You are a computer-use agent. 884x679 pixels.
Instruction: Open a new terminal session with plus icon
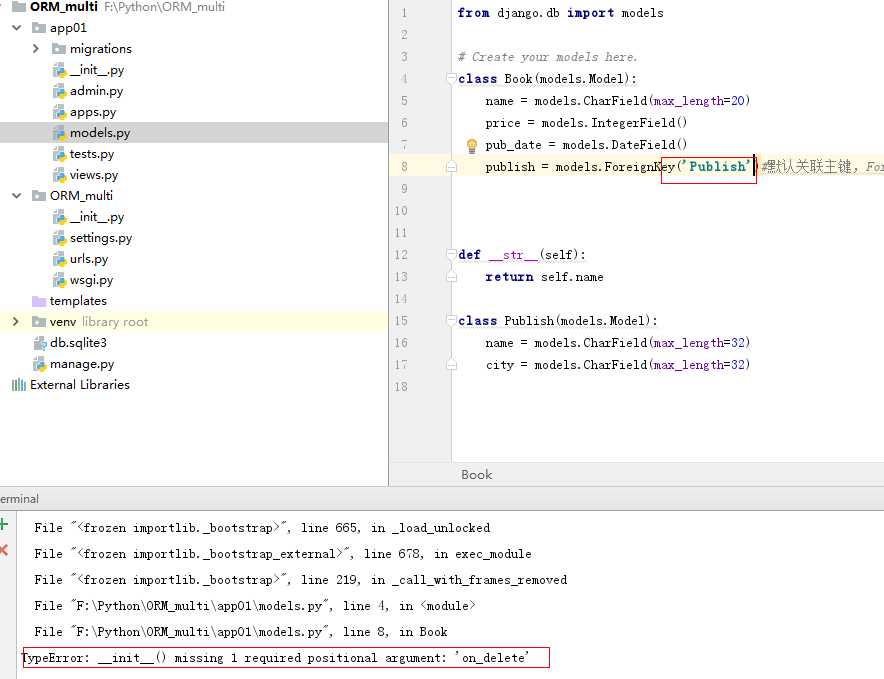(x=4, y=524)
